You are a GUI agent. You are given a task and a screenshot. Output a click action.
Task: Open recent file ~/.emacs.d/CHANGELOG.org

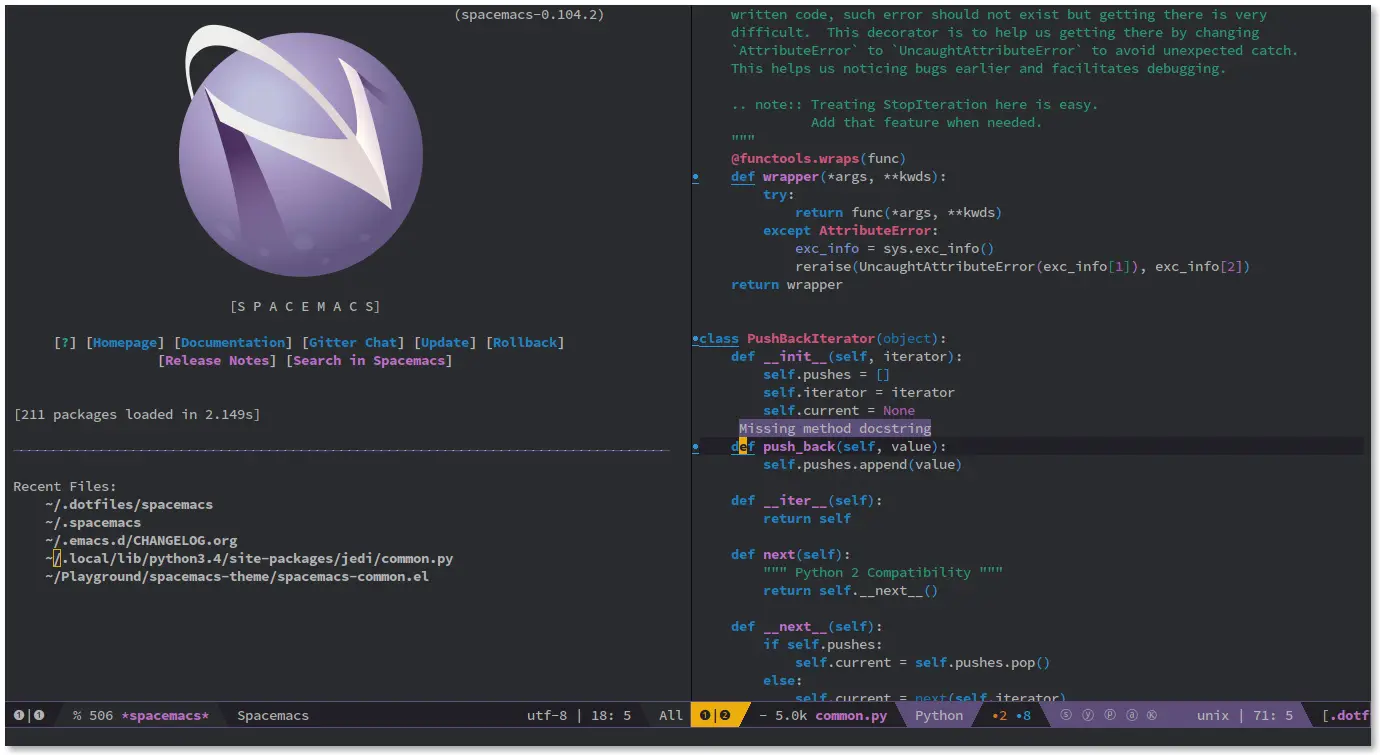[x=141, y=540]
